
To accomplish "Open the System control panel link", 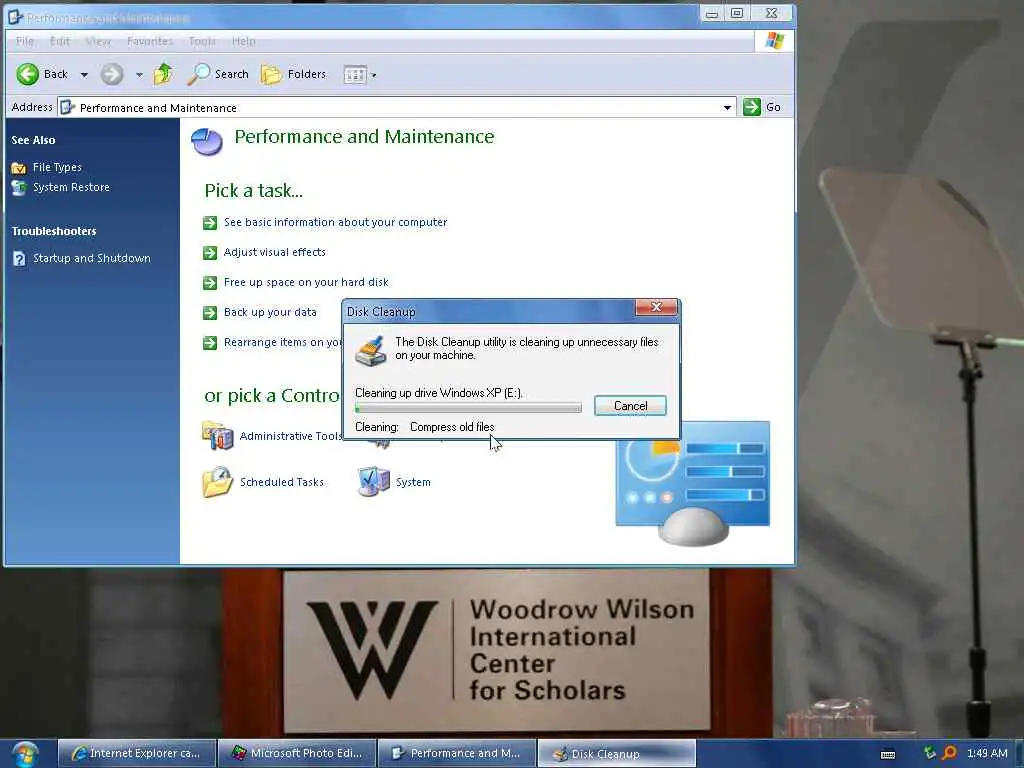I will (413, 482).
